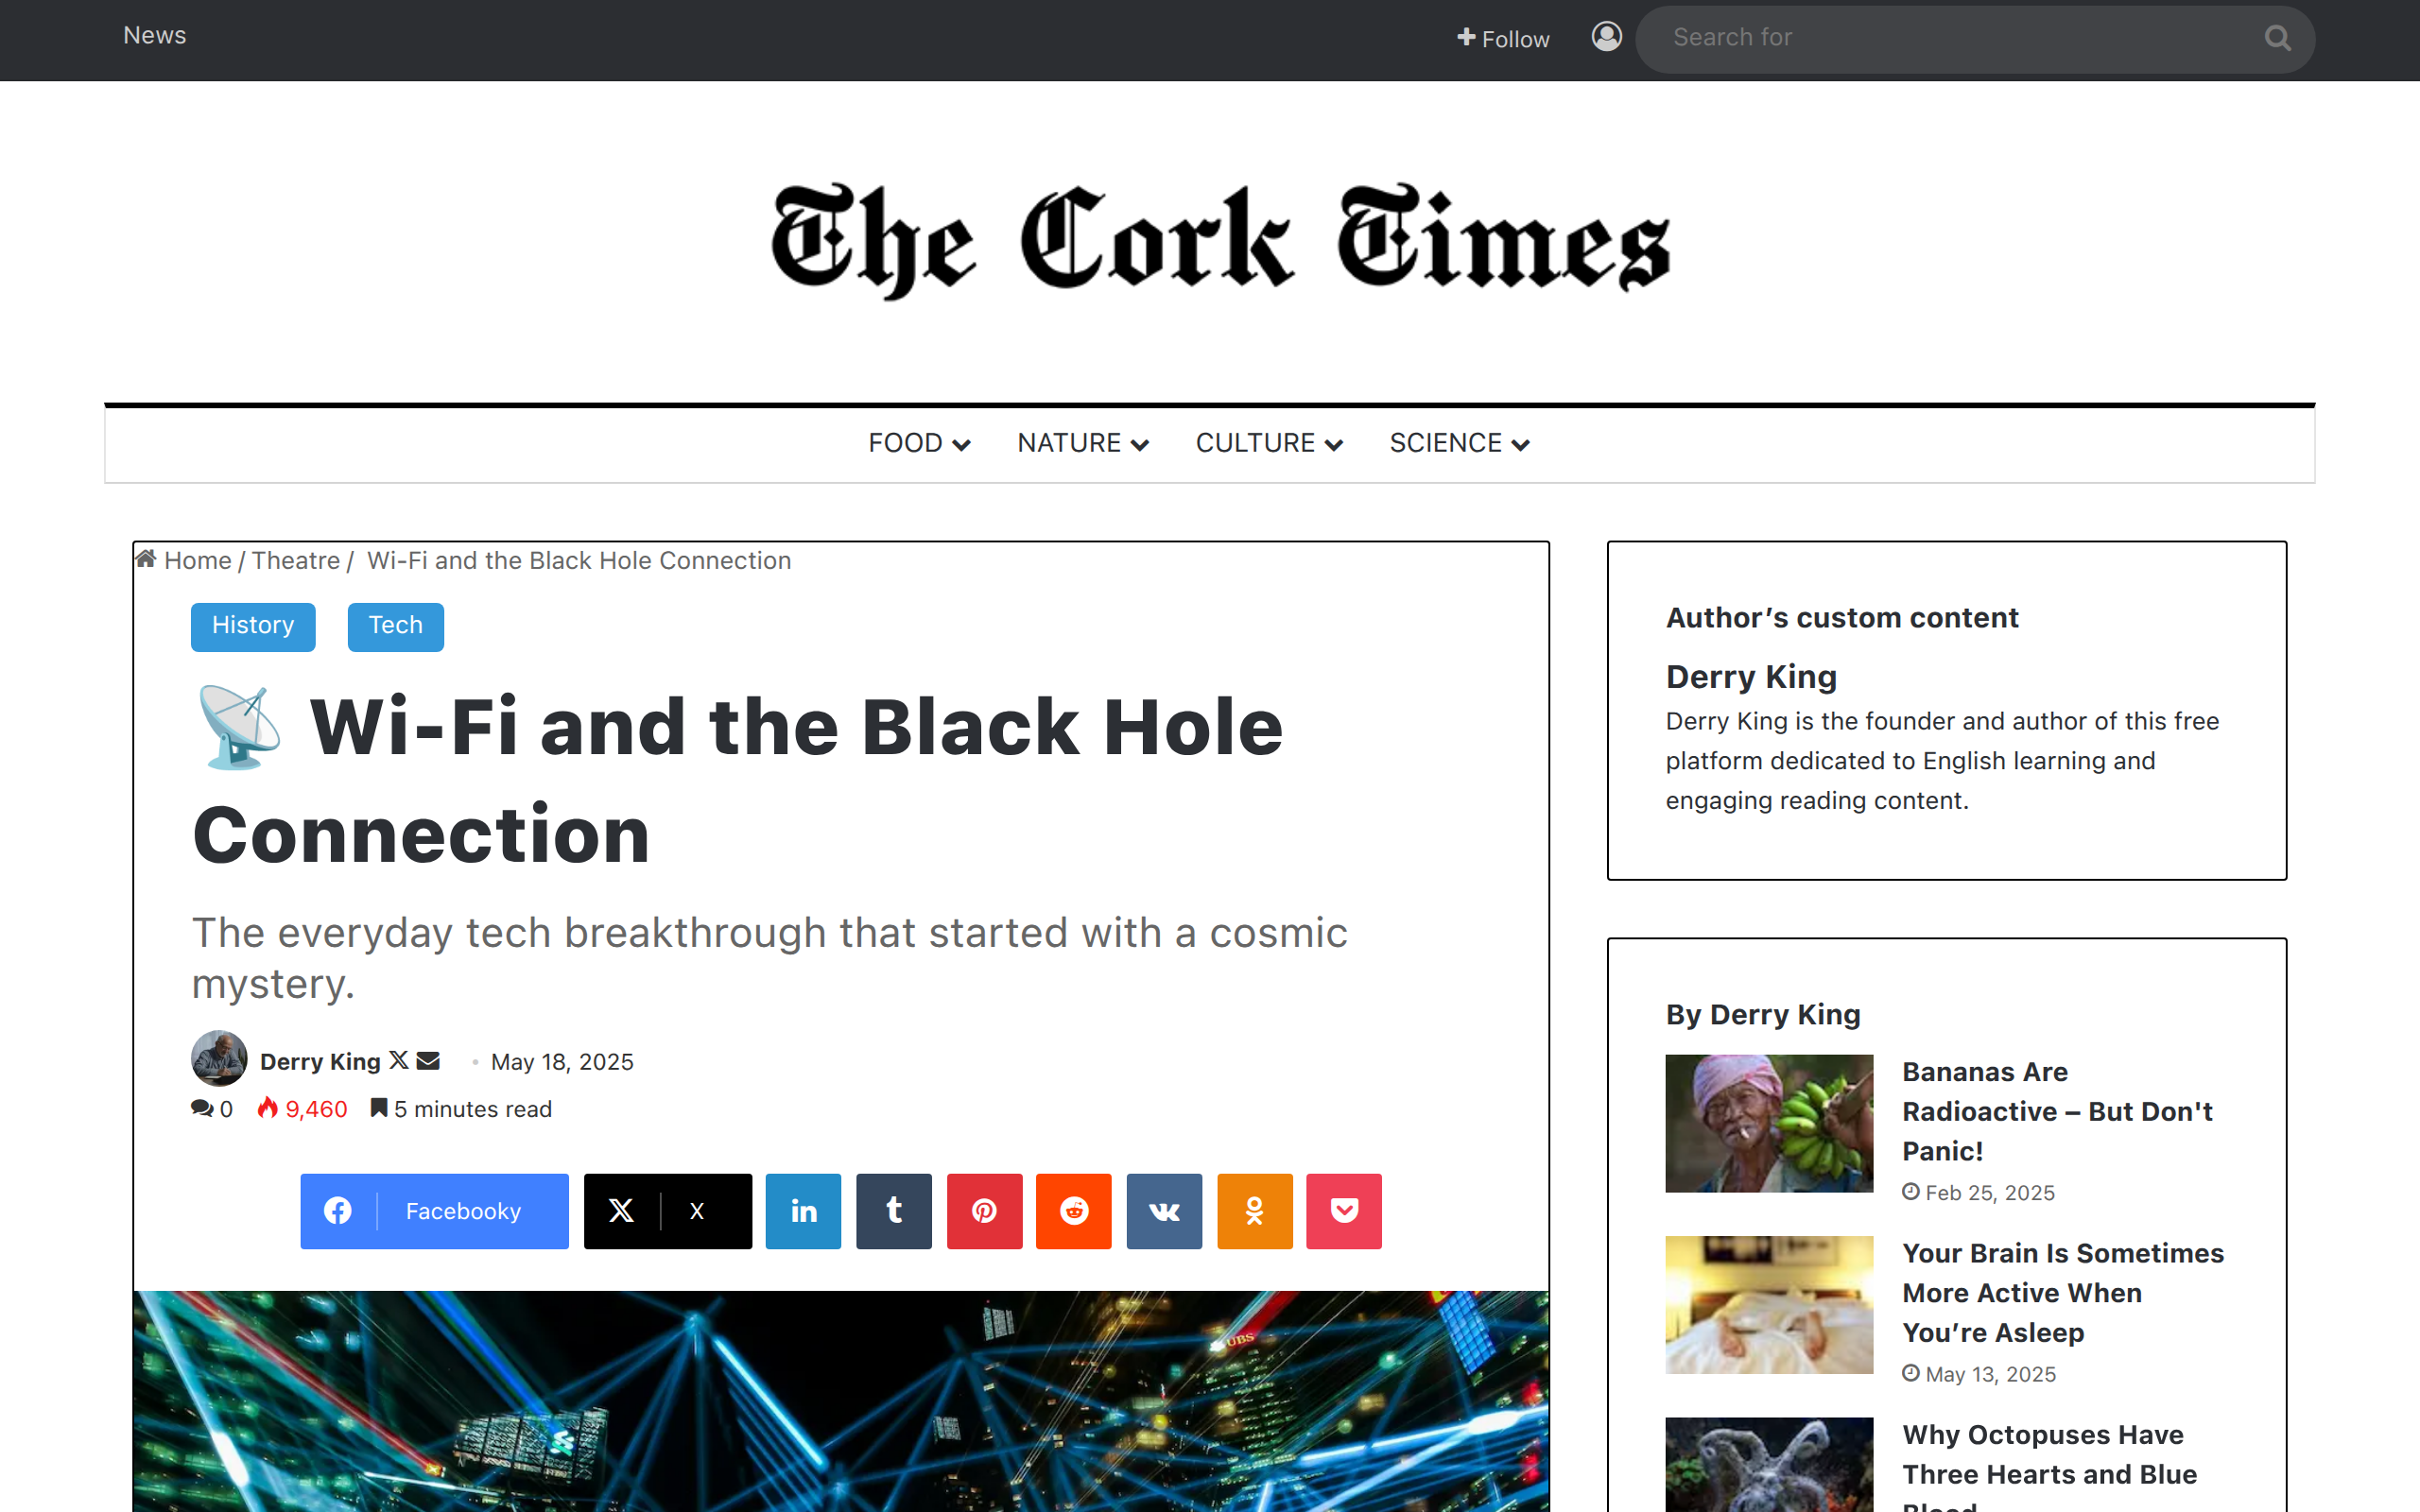Click the user account login icon
This screenshot has width=2420, height=1512.
(1606, 37)
